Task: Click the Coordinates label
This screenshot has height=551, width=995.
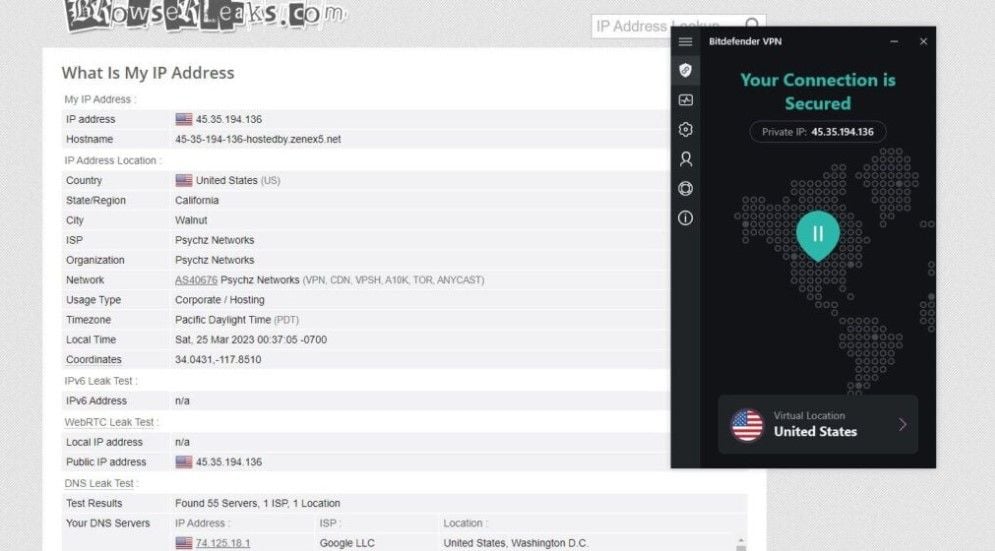Action: [93, 359]
